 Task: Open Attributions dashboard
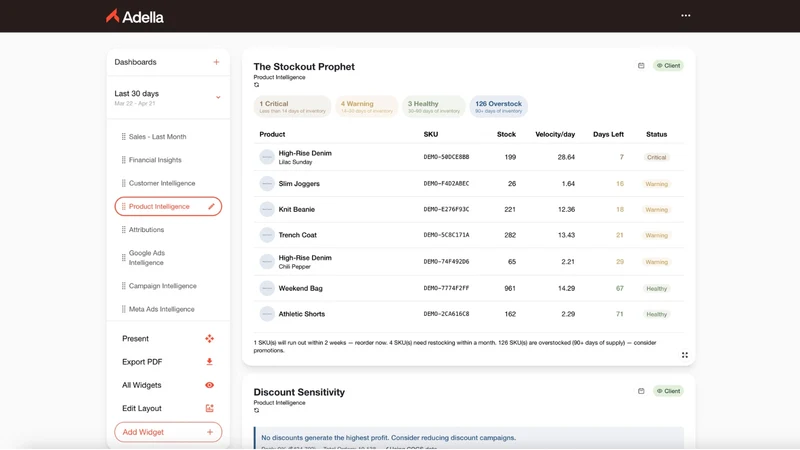point(146,230)
